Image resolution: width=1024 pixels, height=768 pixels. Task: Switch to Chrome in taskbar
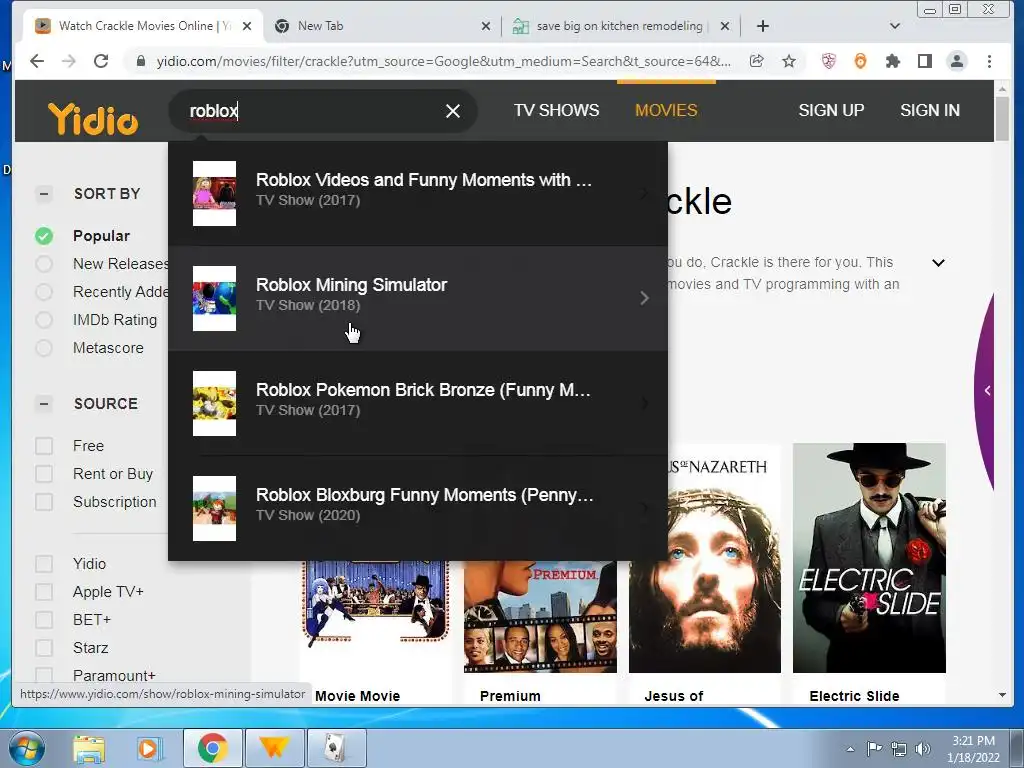coord(212,748)
